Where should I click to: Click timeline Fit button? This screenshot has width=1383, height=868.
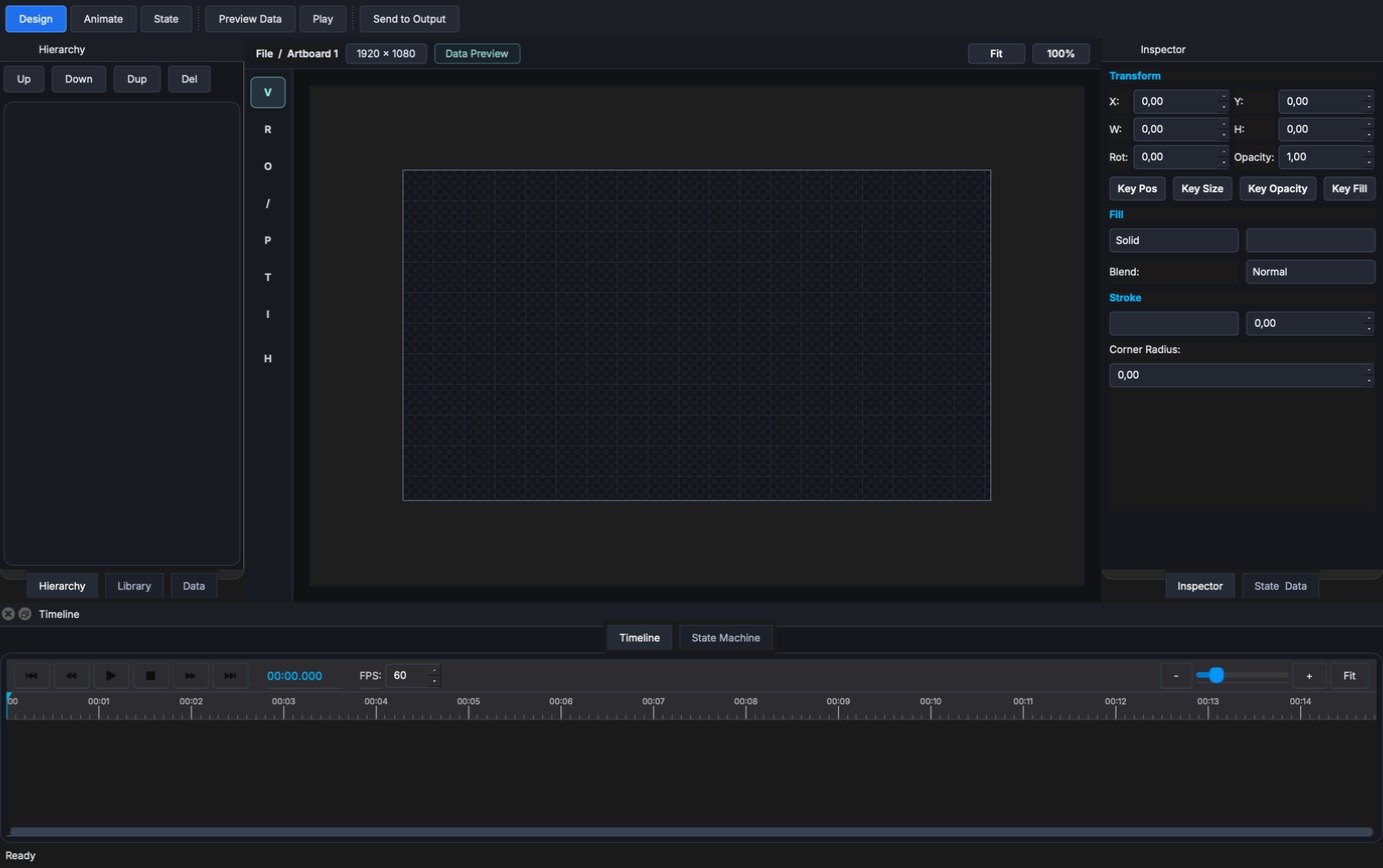click(1349, 676)
